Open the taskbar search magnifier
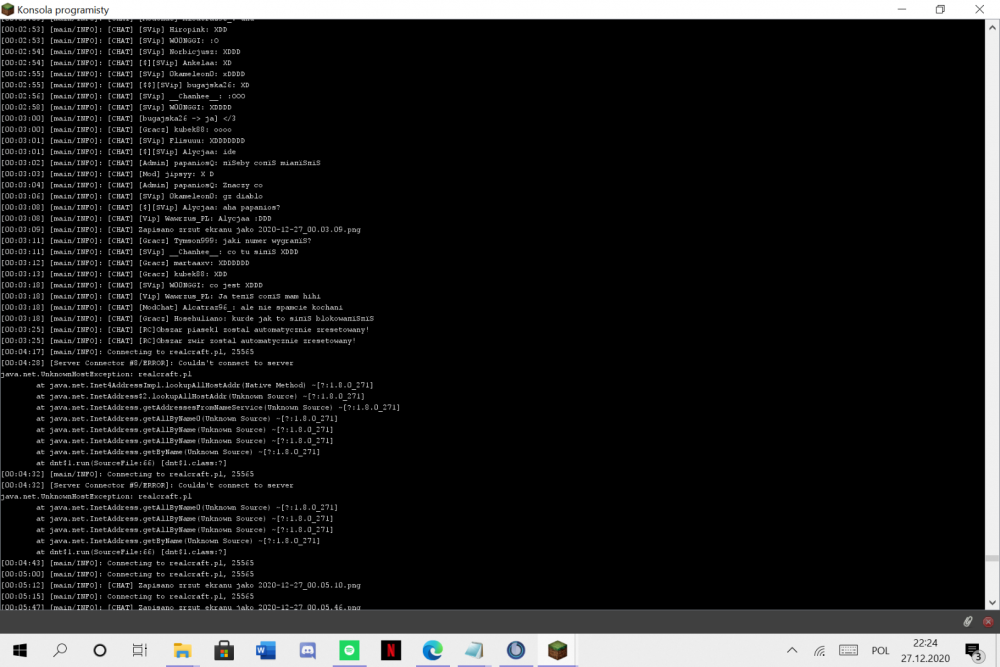Screen dimensions: 1000x667 click(59, 650)
